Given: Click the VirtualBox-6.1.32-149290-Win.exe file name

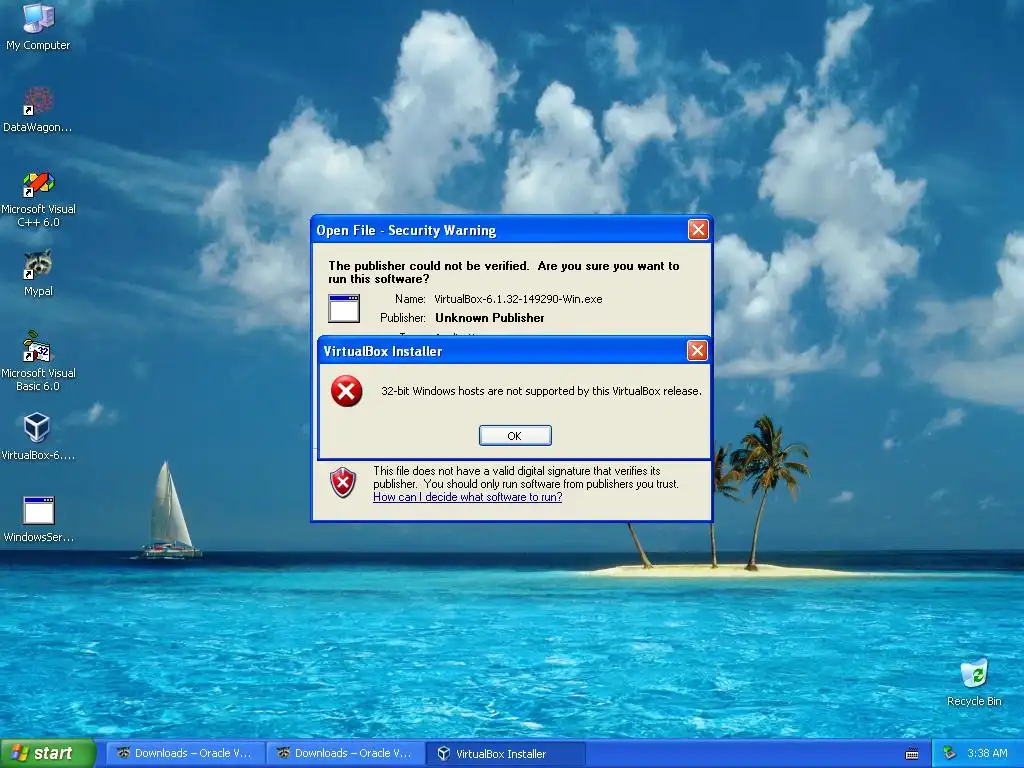Looking at the screenshot, I should [x=518, y=299].
